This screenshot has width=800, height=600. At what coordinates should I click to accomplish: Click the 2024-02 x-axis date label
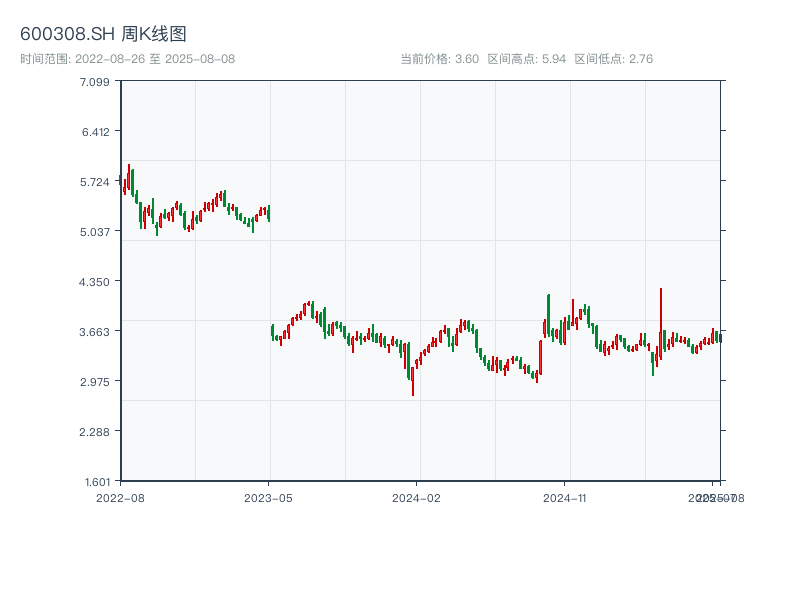[417, 497]
